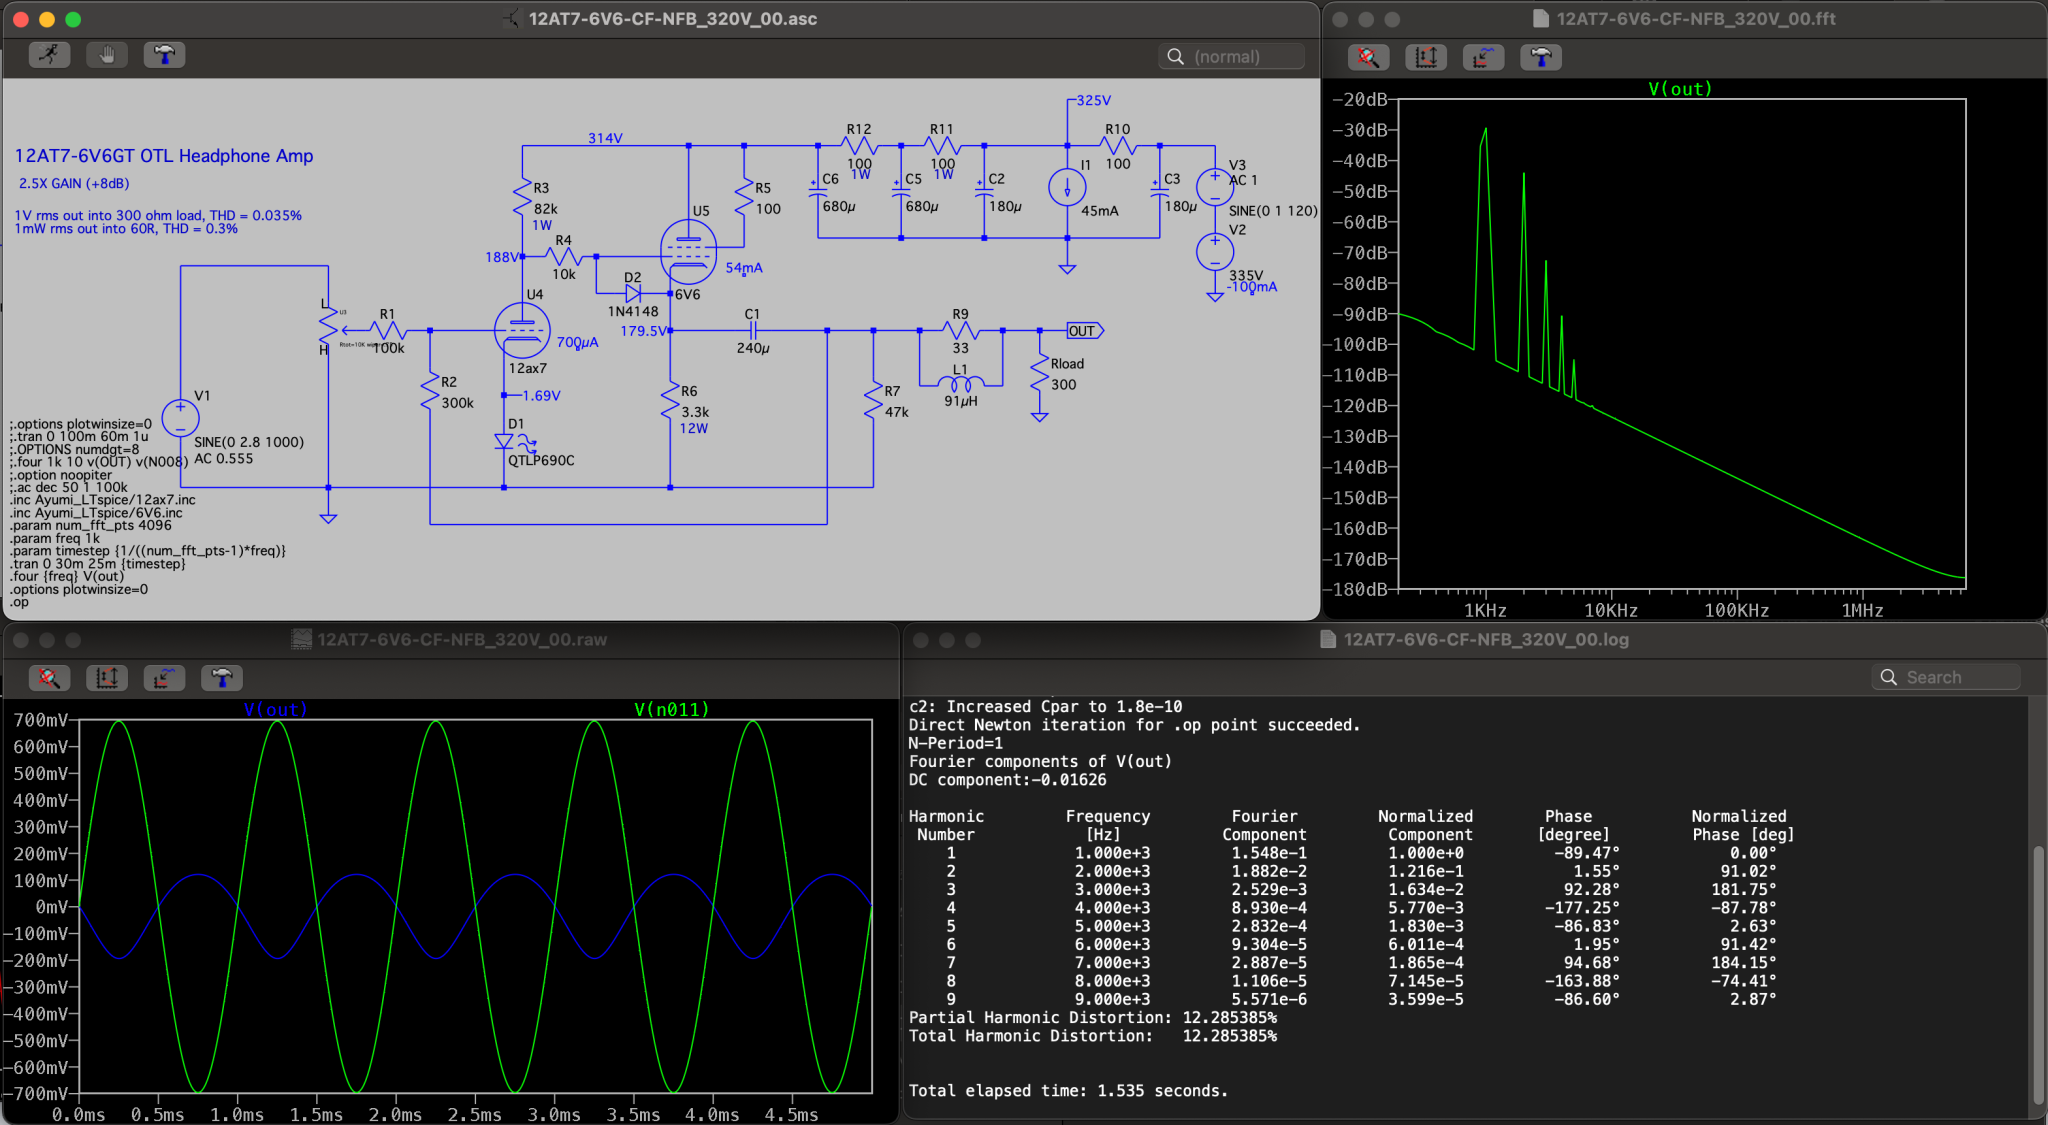Viewport: 2048px width, 1125px height.
Task: Click the OUT net label flag
Action: tap(1085, 331)
